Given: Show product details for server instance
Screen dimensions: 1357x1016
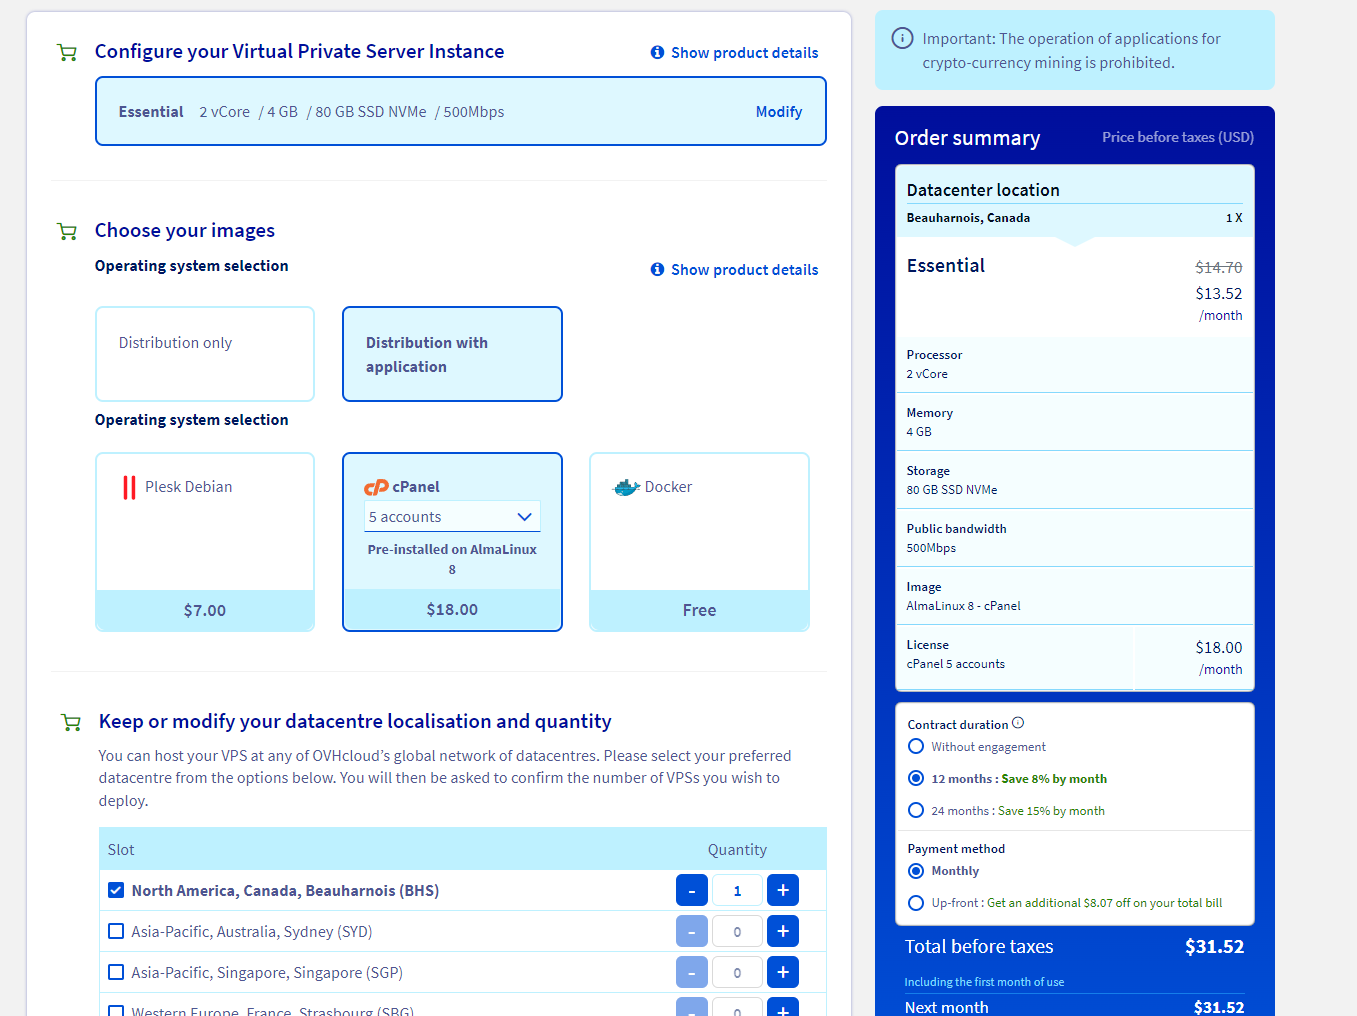Looking at the screenshot, I should 734,53.
